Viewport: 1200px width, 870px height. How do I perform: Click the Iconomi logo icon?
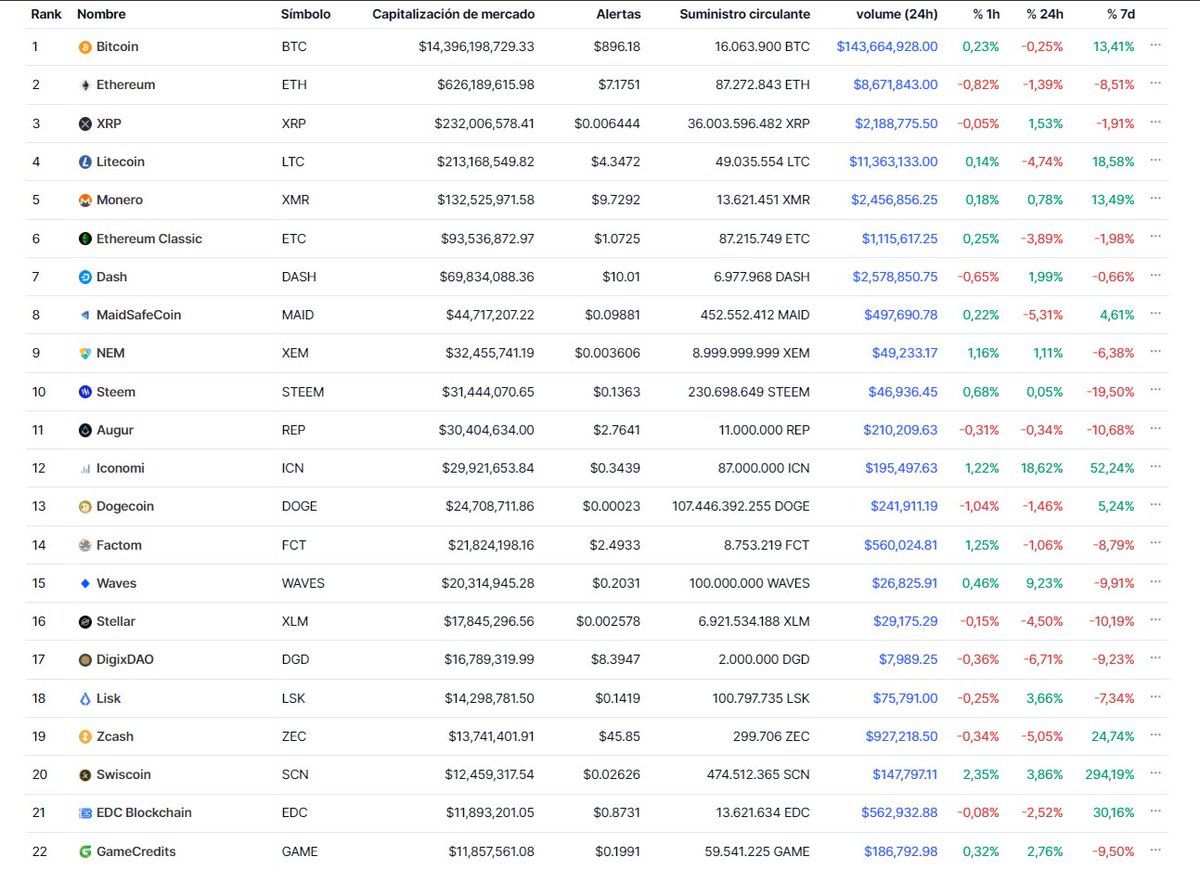click(85, 468)
